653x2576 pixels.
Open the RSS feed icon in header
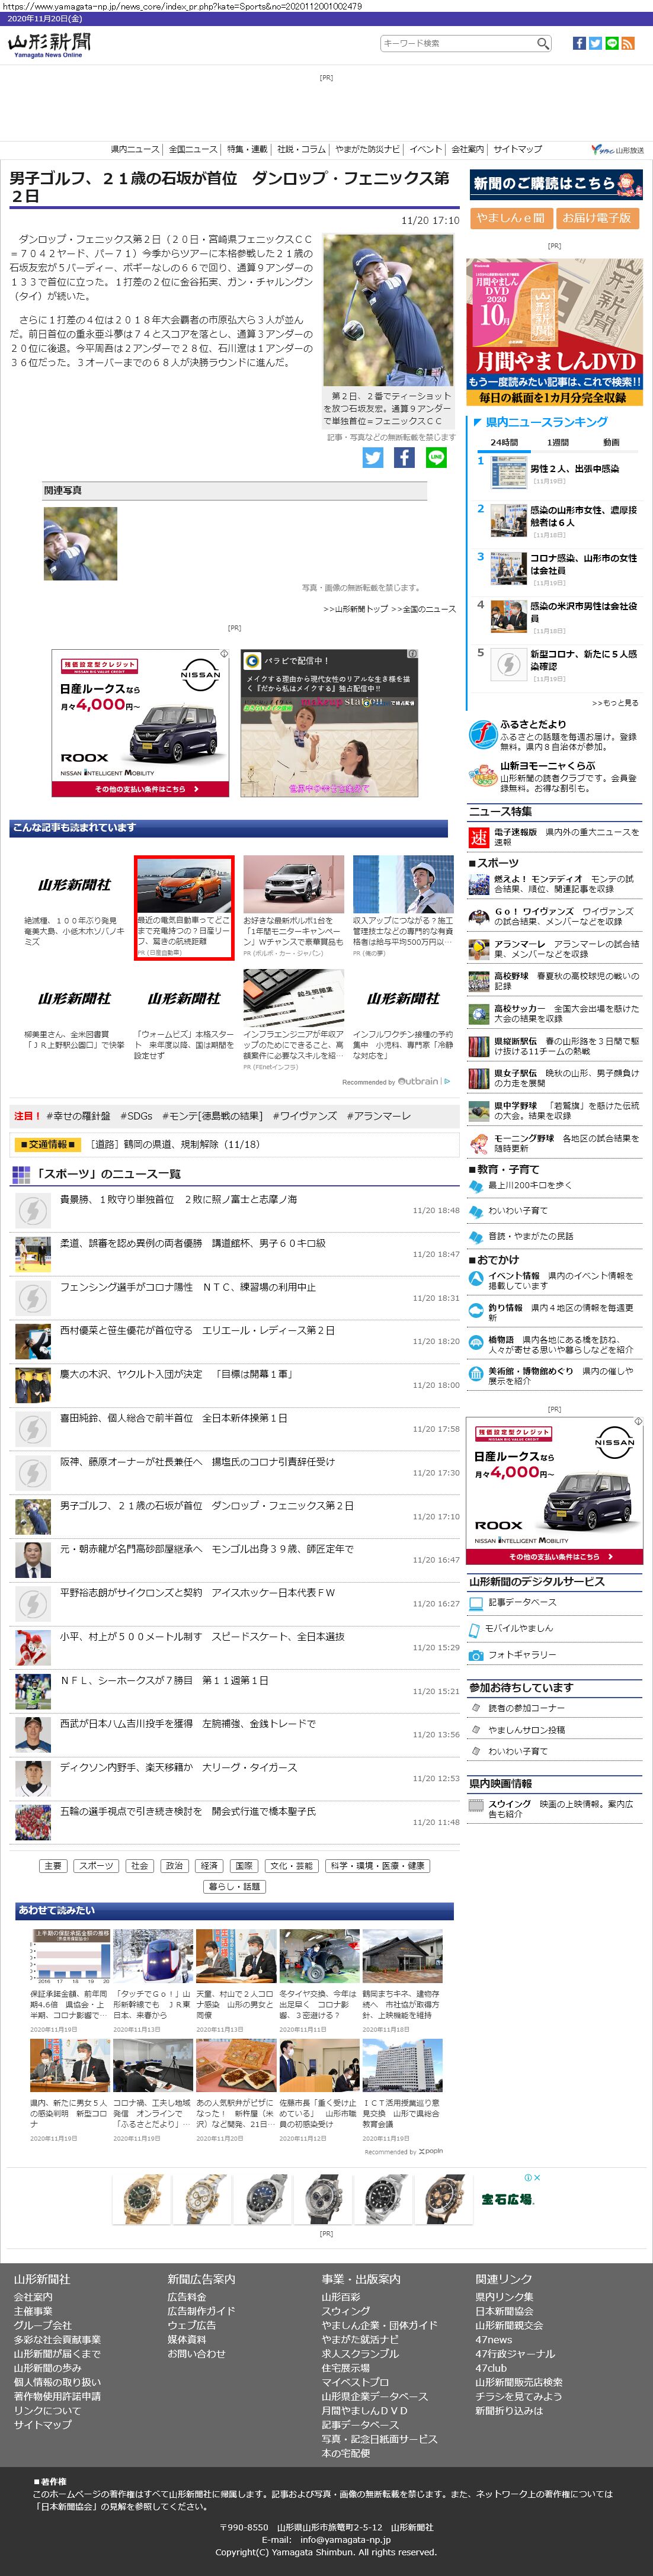tap(628, 43)
